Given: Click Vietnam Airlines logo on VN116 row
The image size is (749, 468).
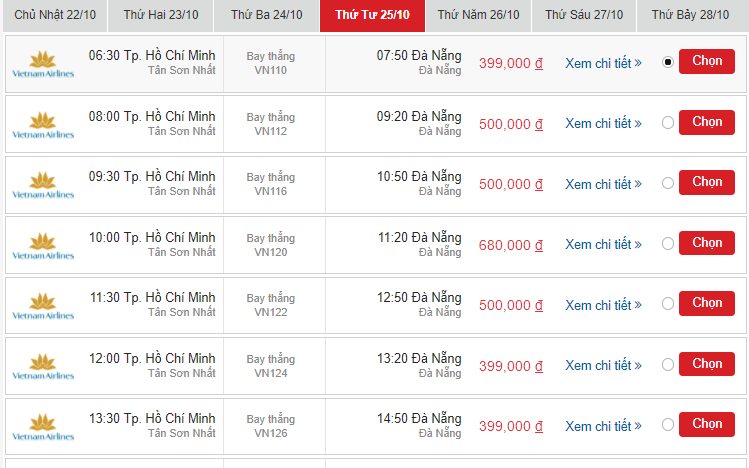Looking at the screenshot, I should click(43, 185).
